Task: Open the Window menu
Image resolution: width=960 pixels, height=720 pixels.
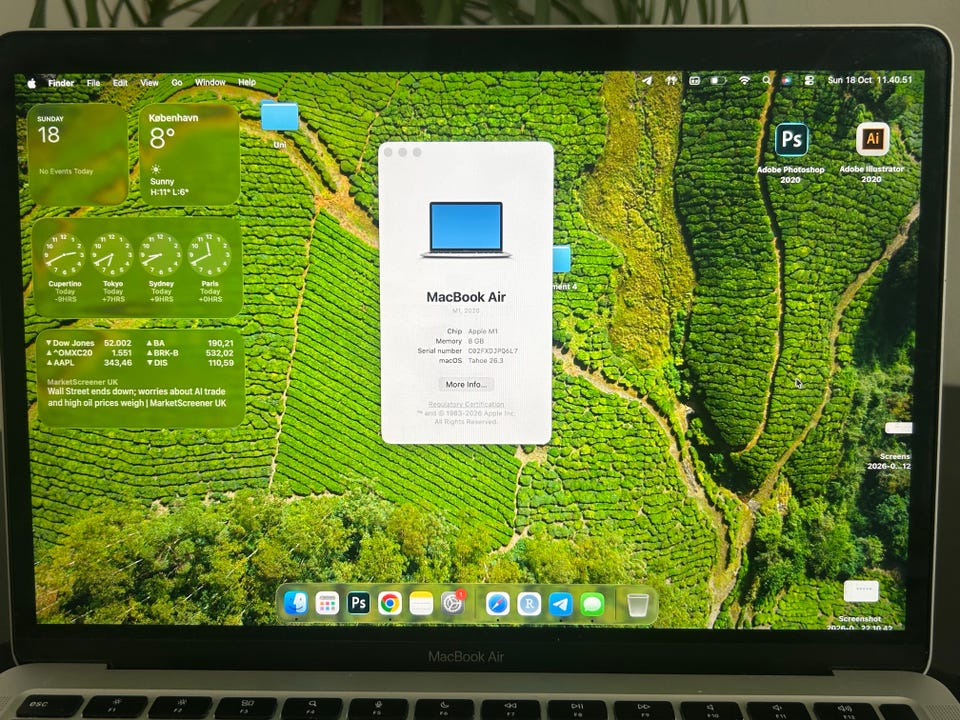Action: tap(210, 82)
